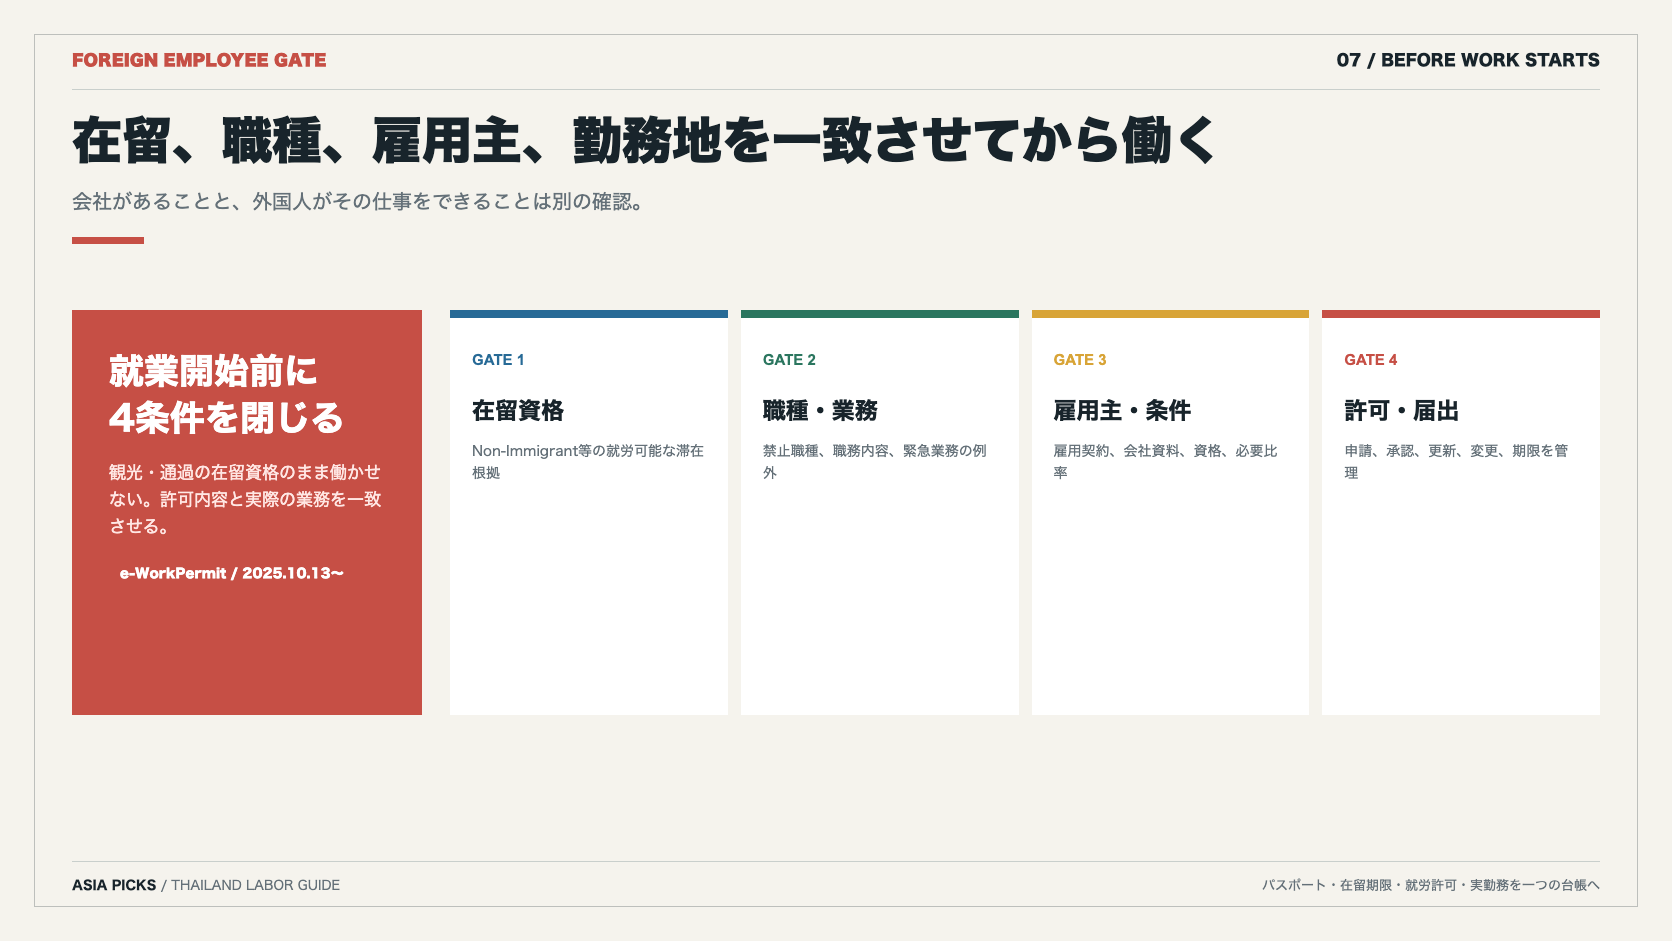Click the blue bar atop GATE 1 card

pos(589,314)
